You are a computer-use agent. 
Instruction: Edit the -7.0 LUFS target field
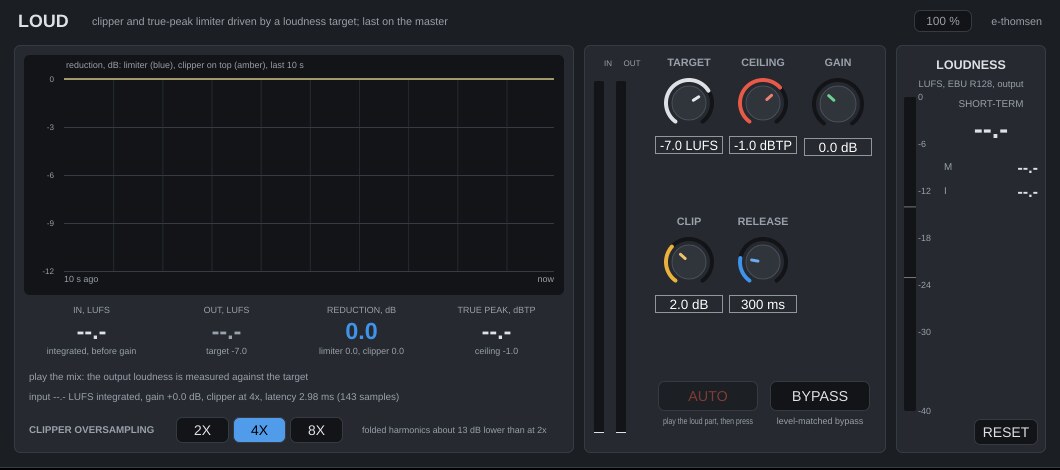point(689,145)
